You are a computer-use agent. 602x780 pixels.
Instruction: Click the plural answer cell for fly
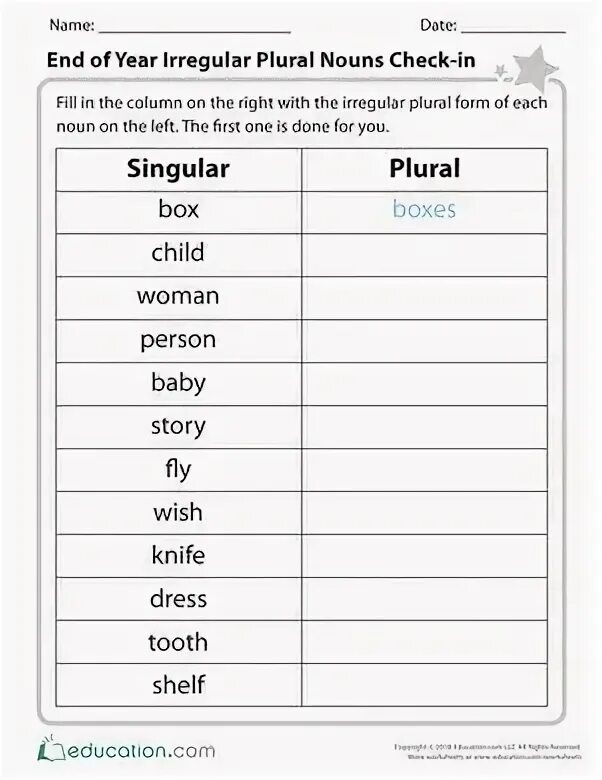pyautogui.click(x=424, y=470)
